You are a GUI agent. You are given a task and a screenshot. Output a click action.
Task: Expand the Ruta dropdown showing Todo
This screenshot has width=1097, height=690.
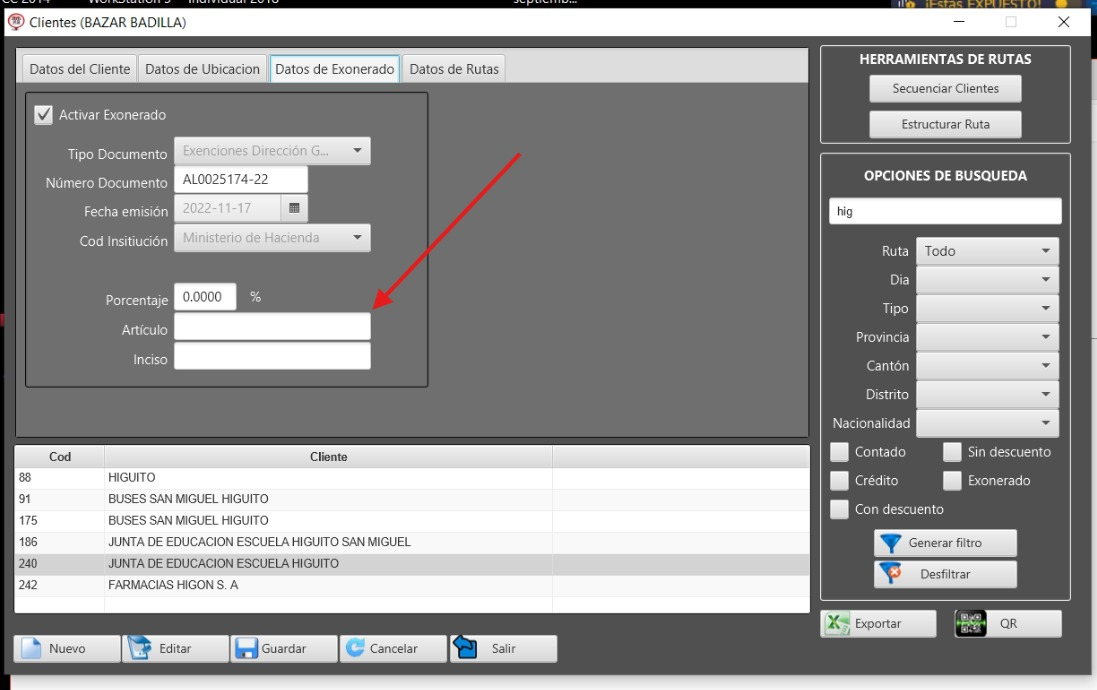[987, 252]
